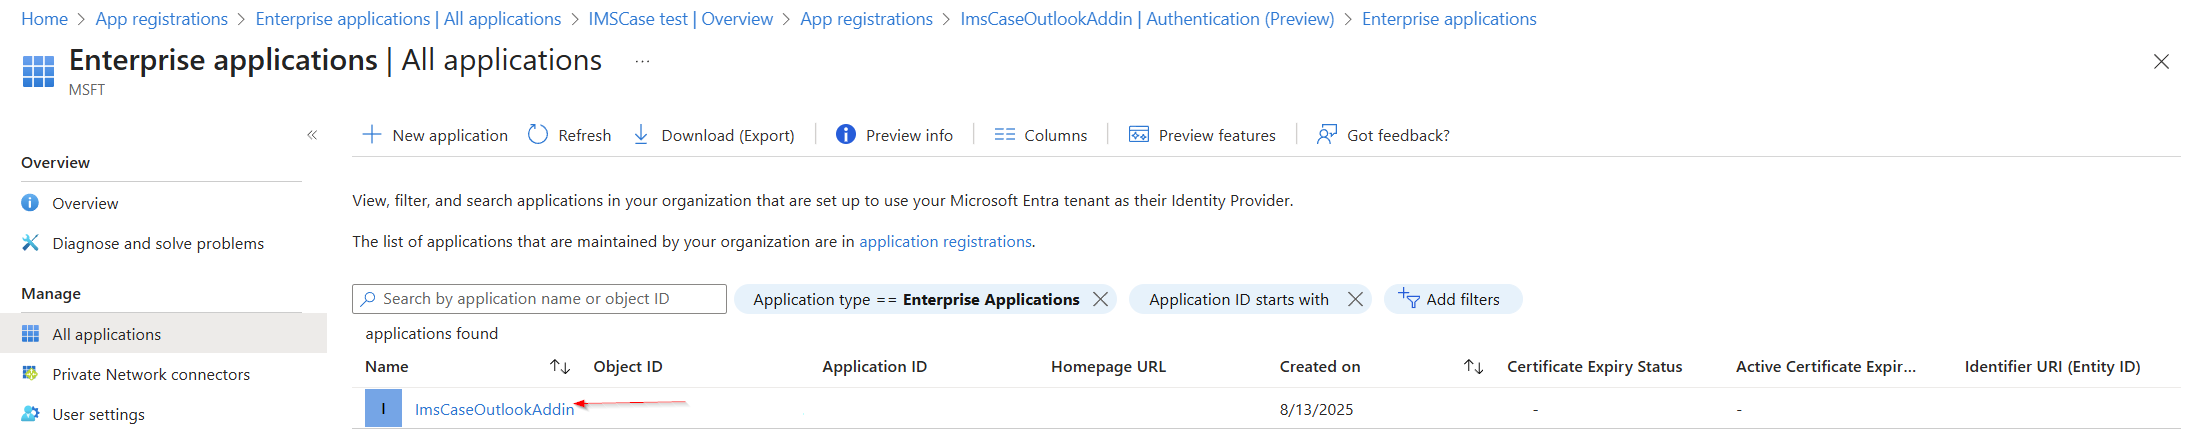Image resolution: width=2194 pixels, height=429 pixels.
Task: Click the Overview info icon in sidebar
Action: pos(31,203)
